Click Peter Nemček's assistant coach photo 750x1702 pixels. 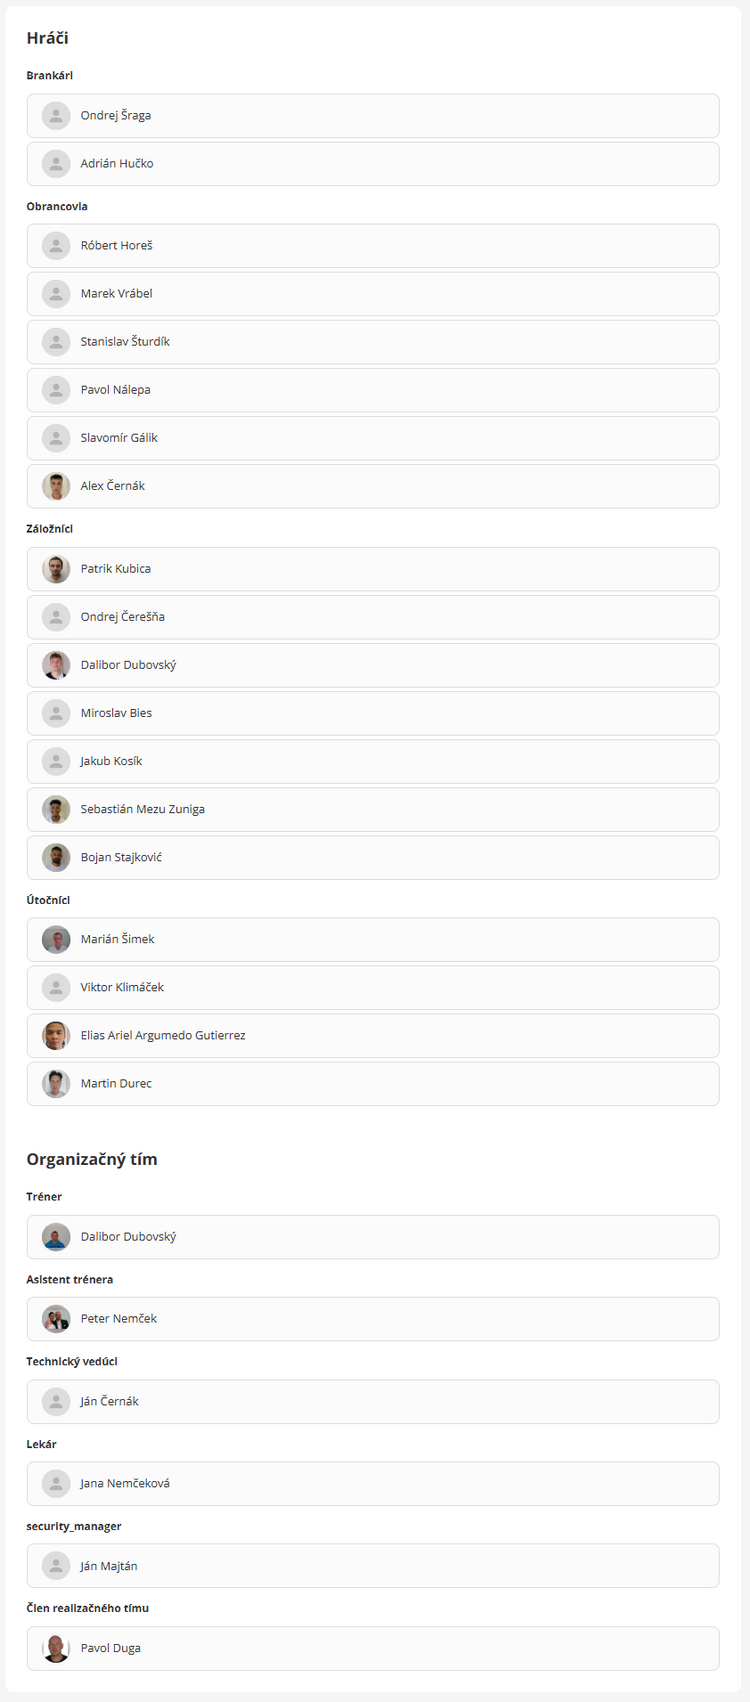[56, 1319]
